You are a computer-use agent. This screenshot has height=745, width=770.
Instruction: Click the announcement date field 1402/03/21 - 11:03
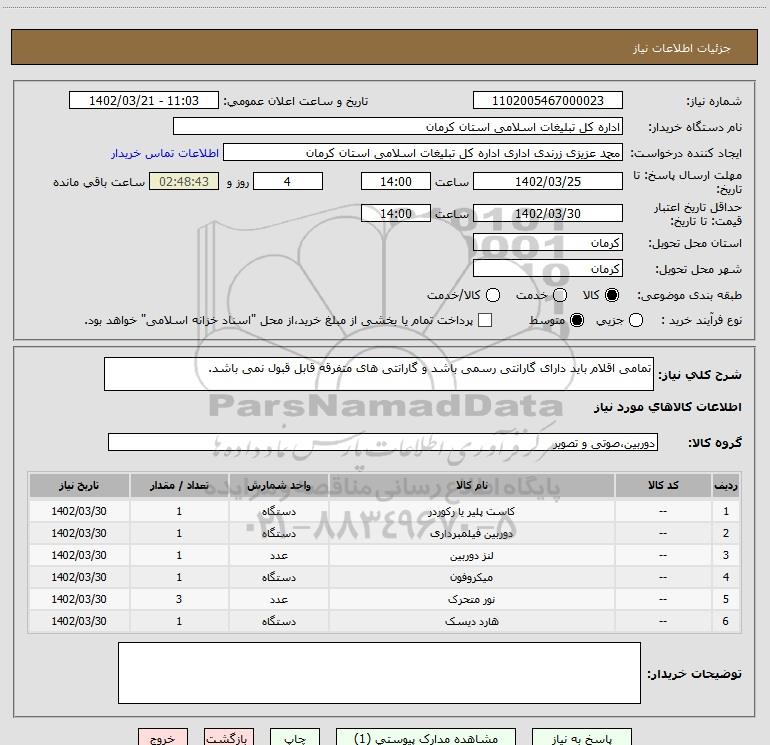(143, 100)
